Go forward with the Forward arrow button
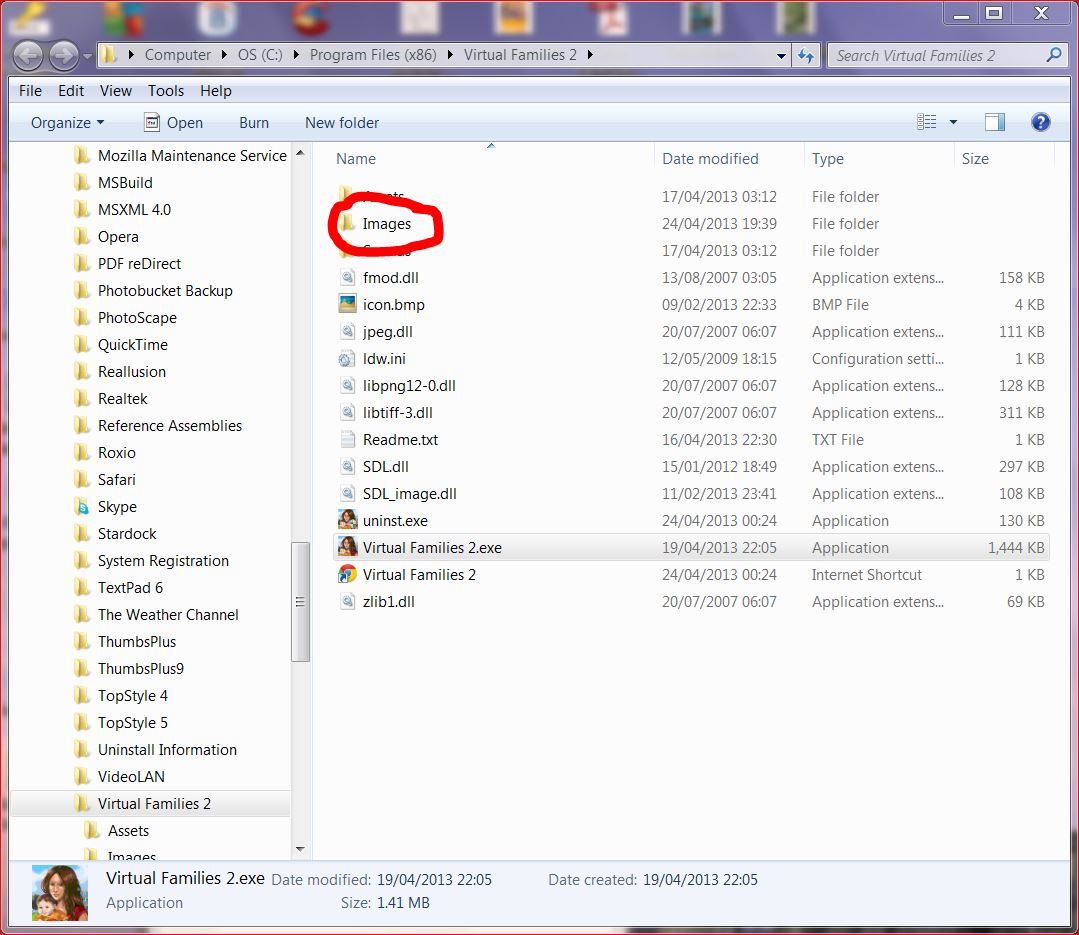The height and width of the screenshot is (935, 1079). tap(64, 56)
